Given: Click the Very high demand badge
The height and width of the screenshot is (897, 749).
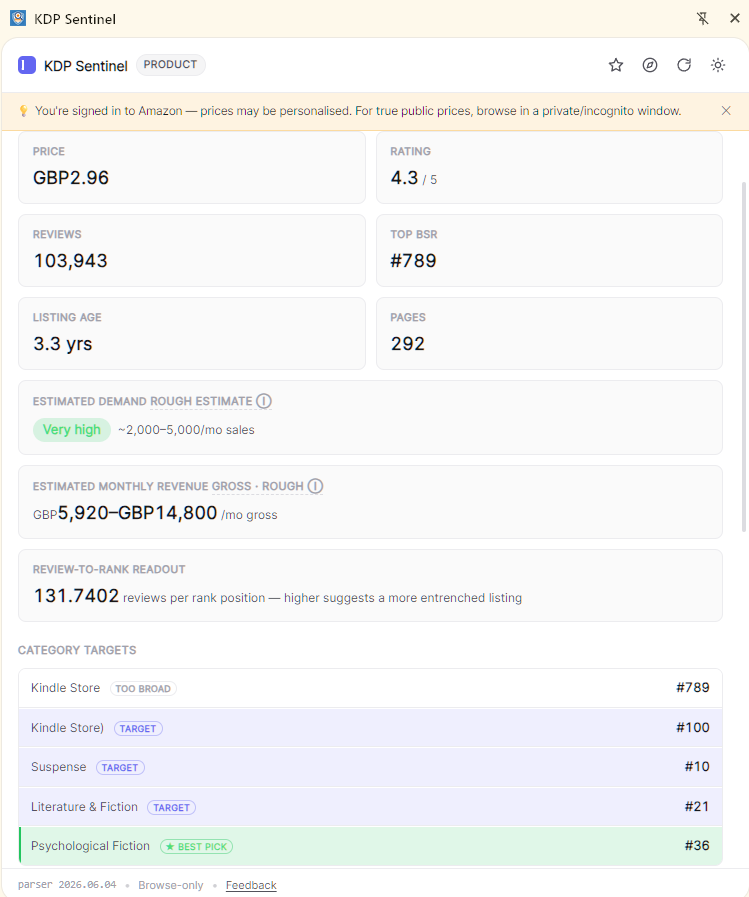Looking at the screenshot, I should pyautogui.click(x=72, y=430).
